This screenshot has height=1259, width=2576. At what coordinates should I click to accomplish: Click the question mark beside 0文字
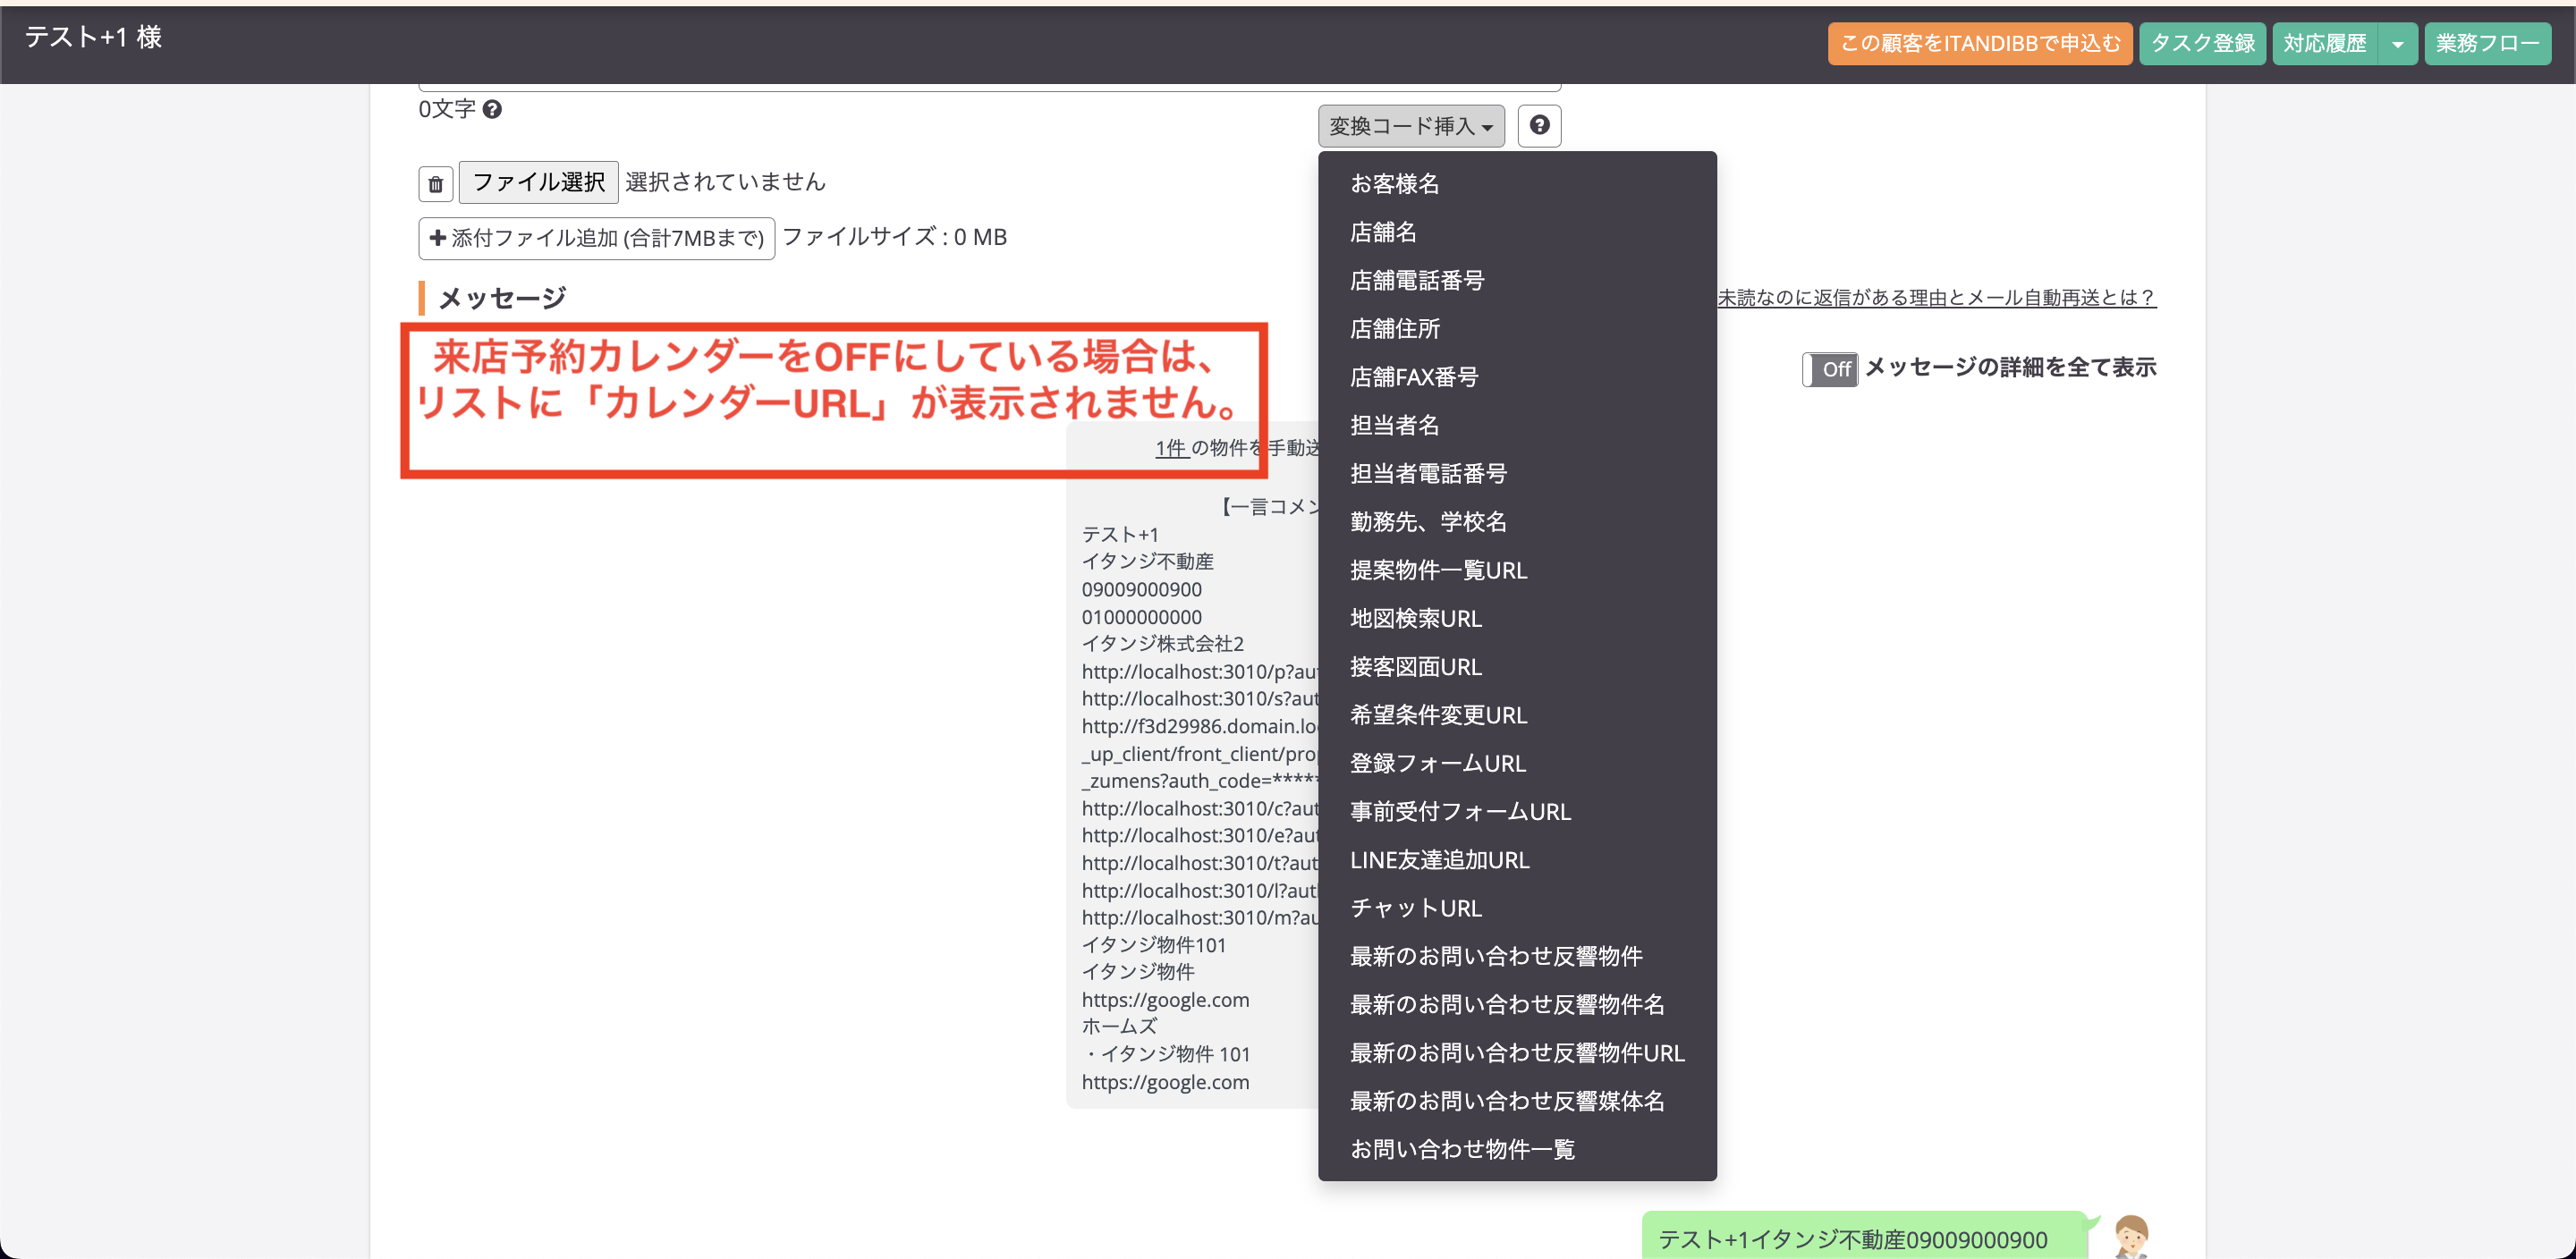[x=492, y=109]
